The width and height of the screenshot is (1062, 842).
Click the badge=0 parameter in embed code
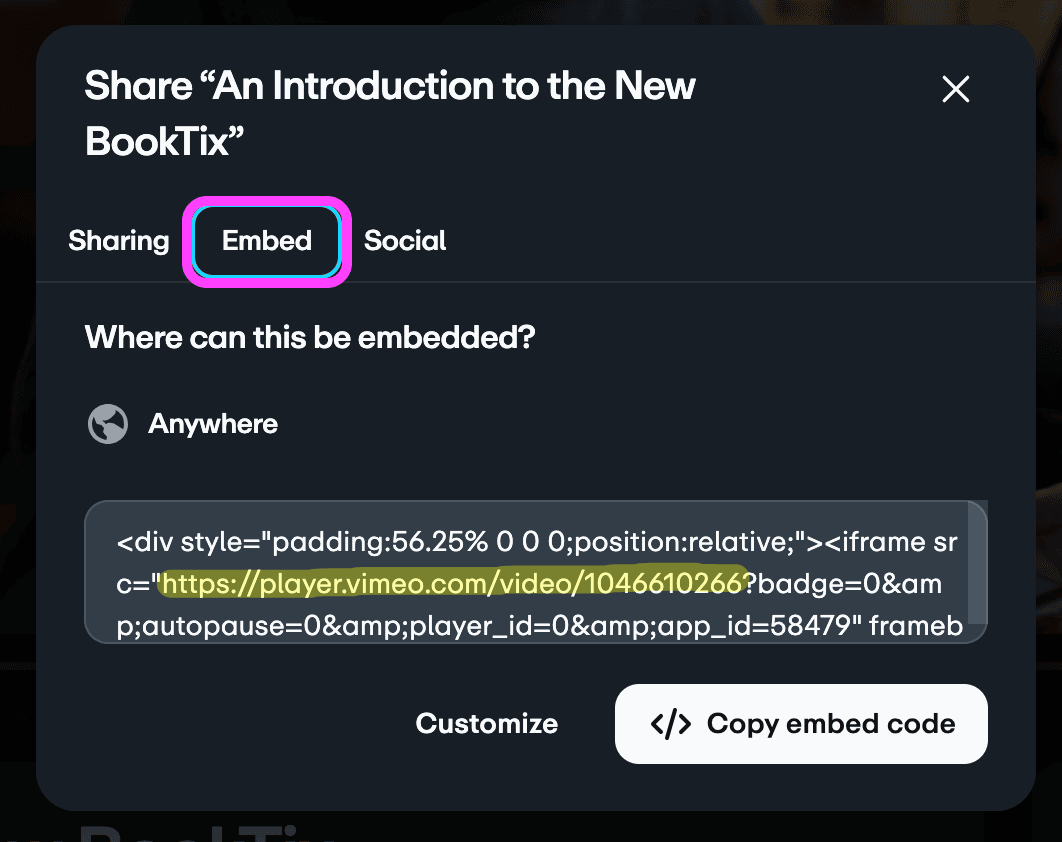tap(809, 584)
